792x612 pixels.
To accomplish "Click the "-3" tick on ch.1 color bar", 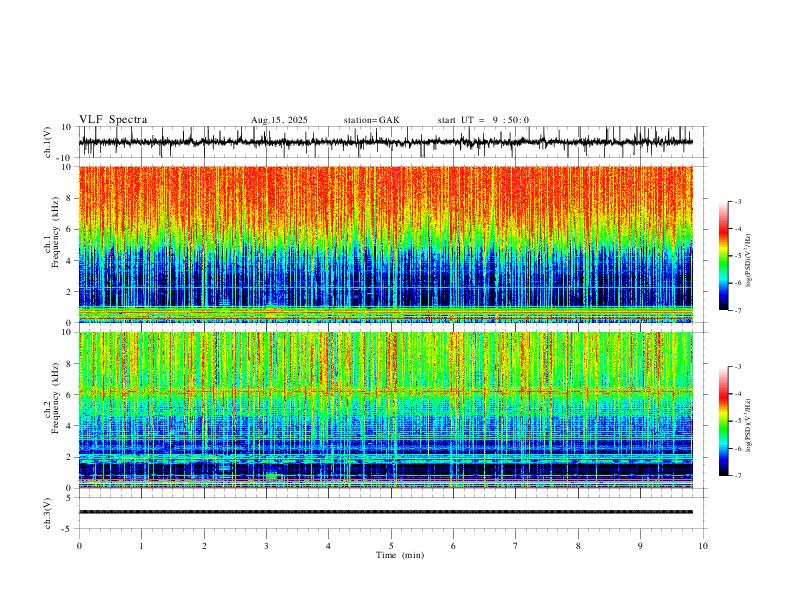I will click(737, 201).
